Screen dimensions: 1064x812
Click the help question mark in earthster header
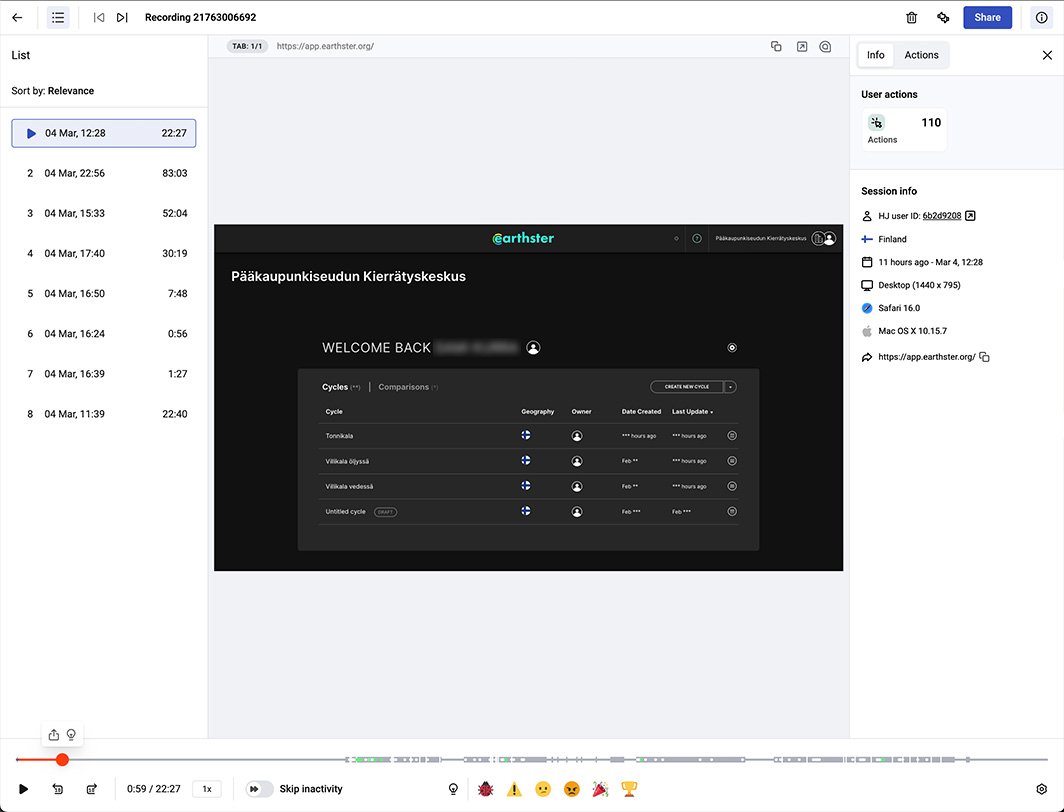coord(696,238)
